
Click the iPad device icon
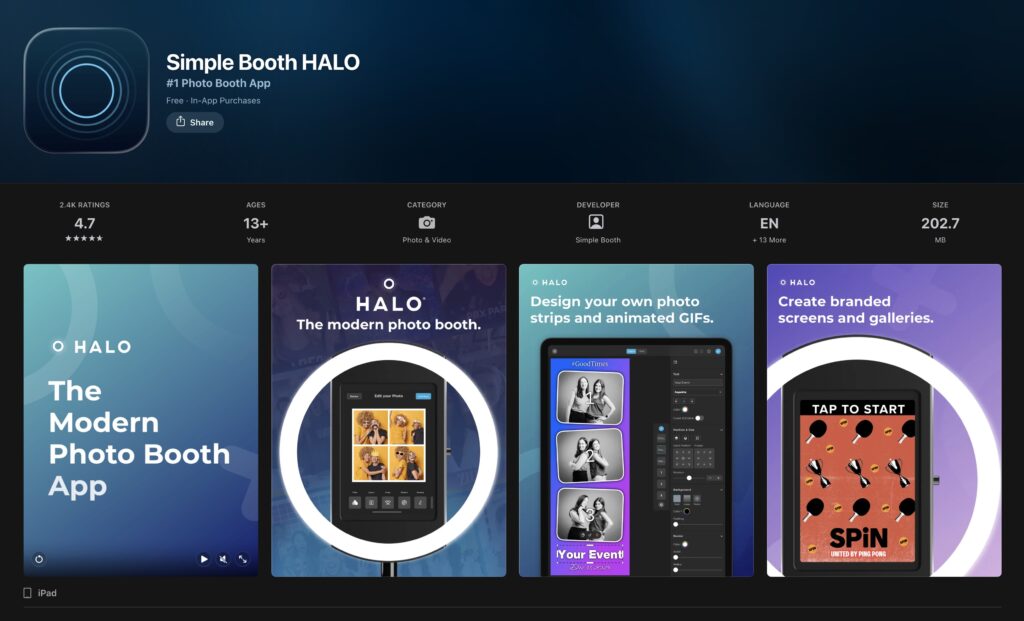(x=28, y=593)
